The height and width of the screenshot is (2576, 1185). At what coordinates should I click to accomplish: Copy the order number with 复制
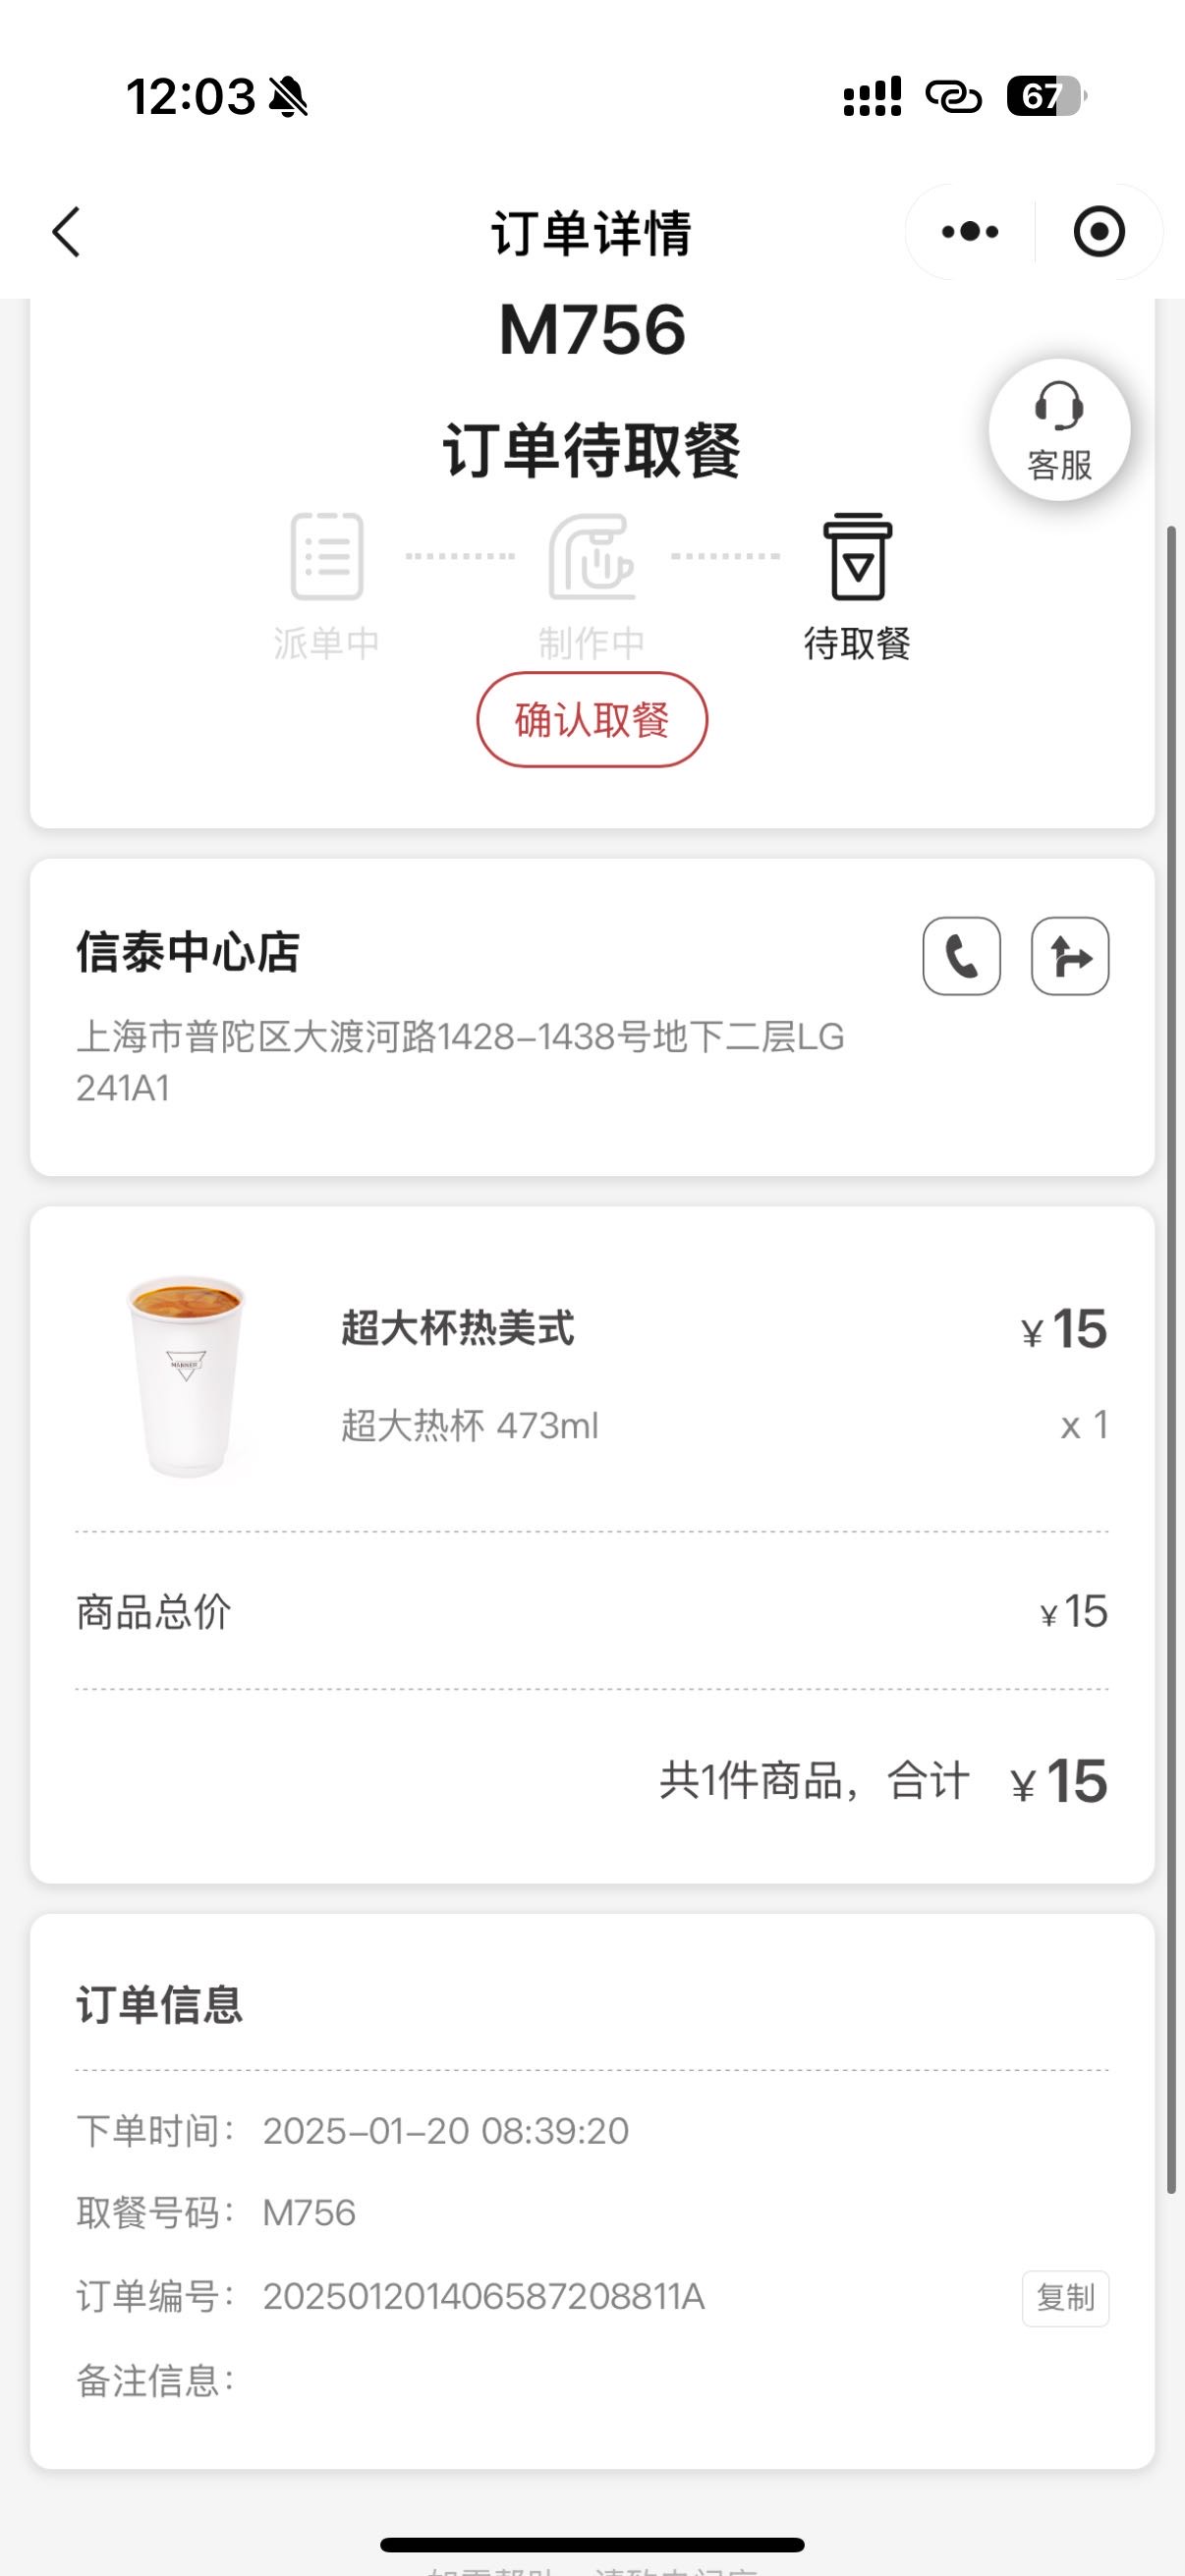[x=1065, y=2299]
